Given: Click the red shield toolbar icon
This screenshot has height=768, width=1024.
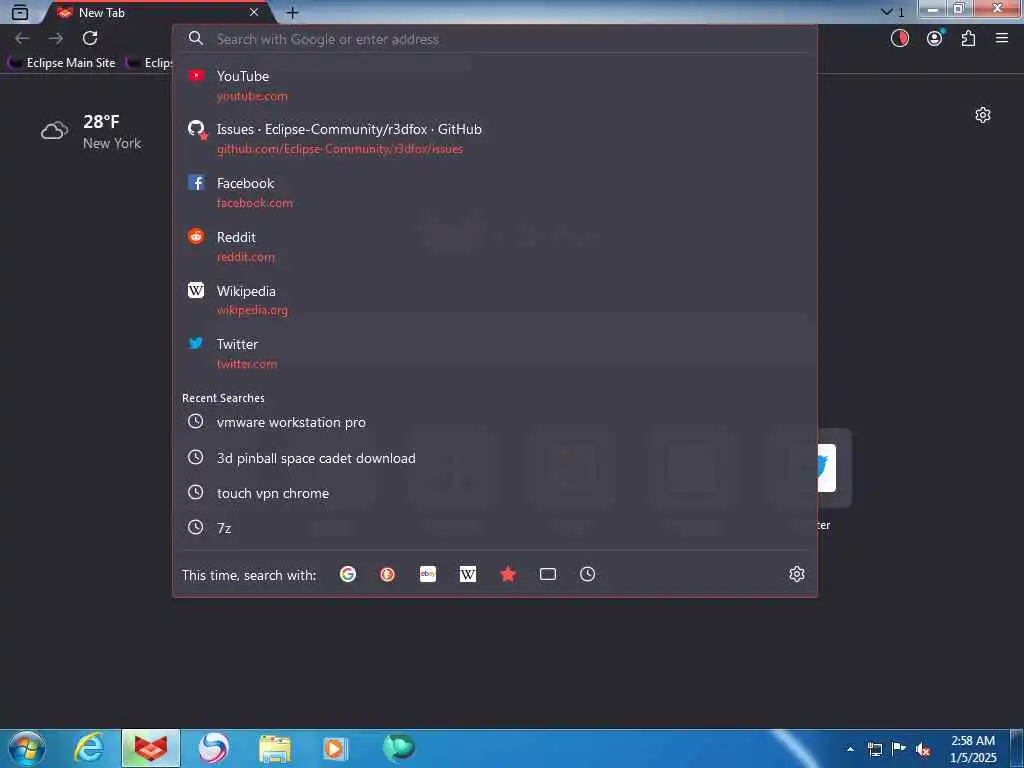Looking at the screenshot, I should (x=899, y=39).
